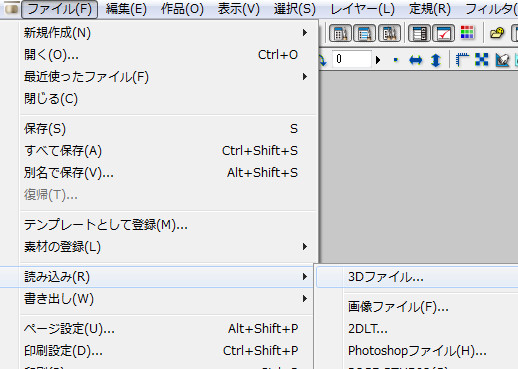Toggle the triangle ruler snap icon
This screenshot has width=518, height=369.
point(502,60)
